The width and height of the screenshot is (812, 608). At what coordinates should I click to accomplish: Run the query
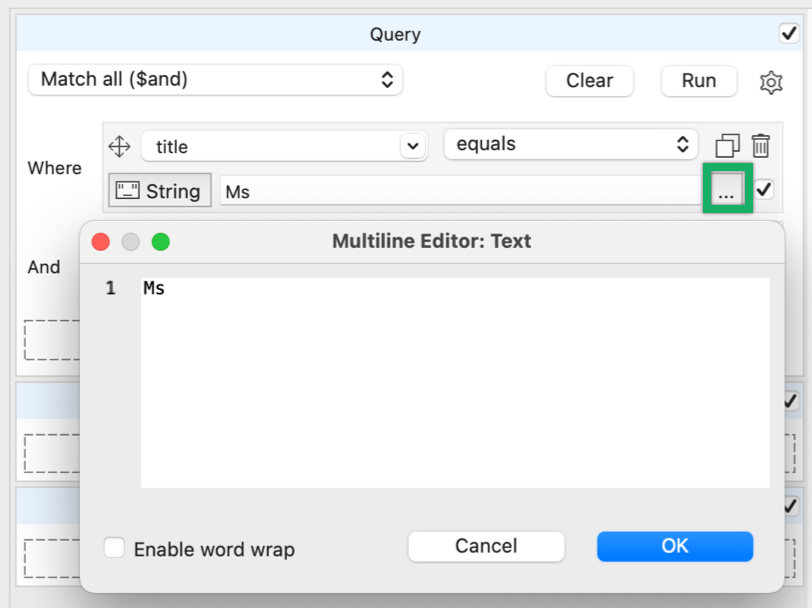coord(698,81)
